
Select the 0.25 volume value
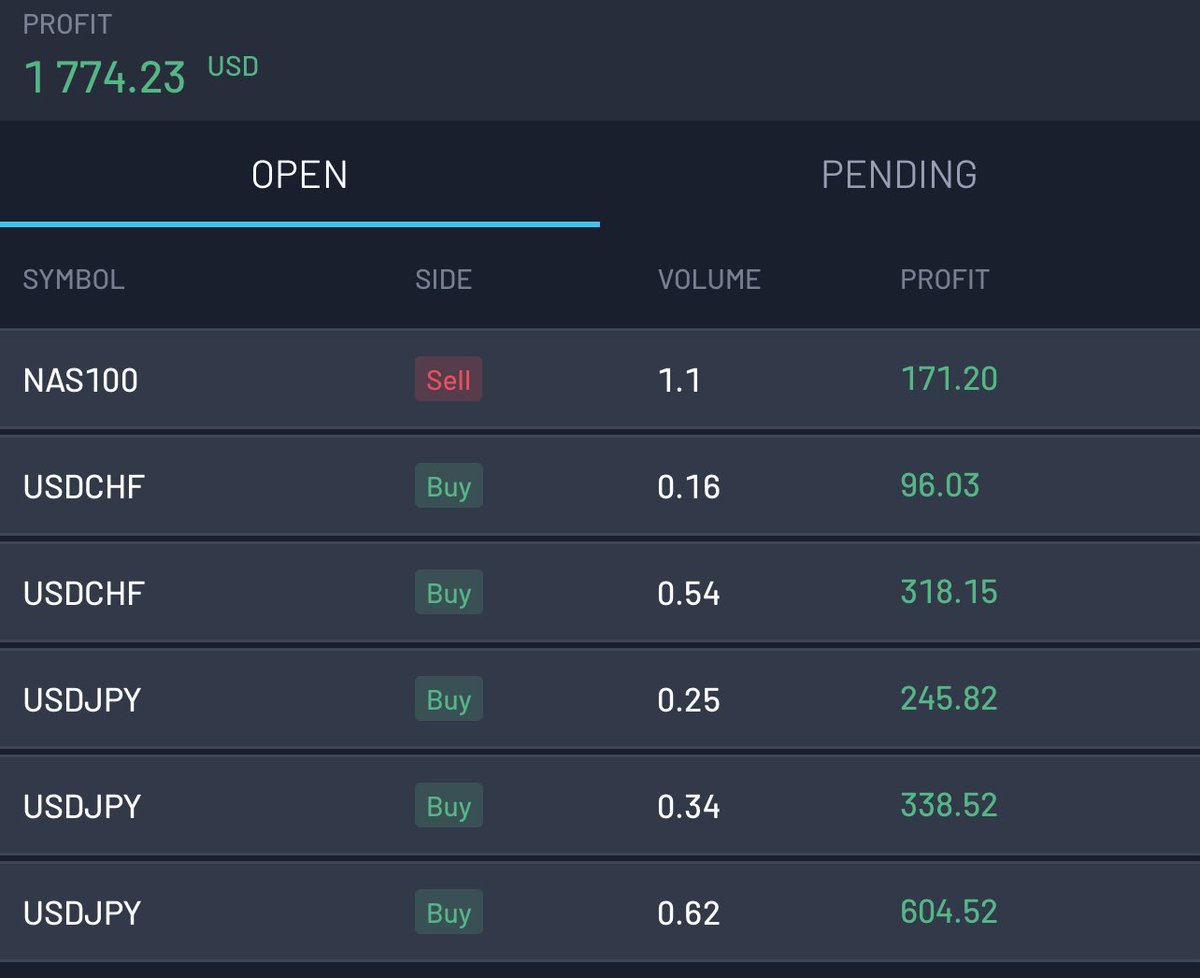[x=689, y=700]
